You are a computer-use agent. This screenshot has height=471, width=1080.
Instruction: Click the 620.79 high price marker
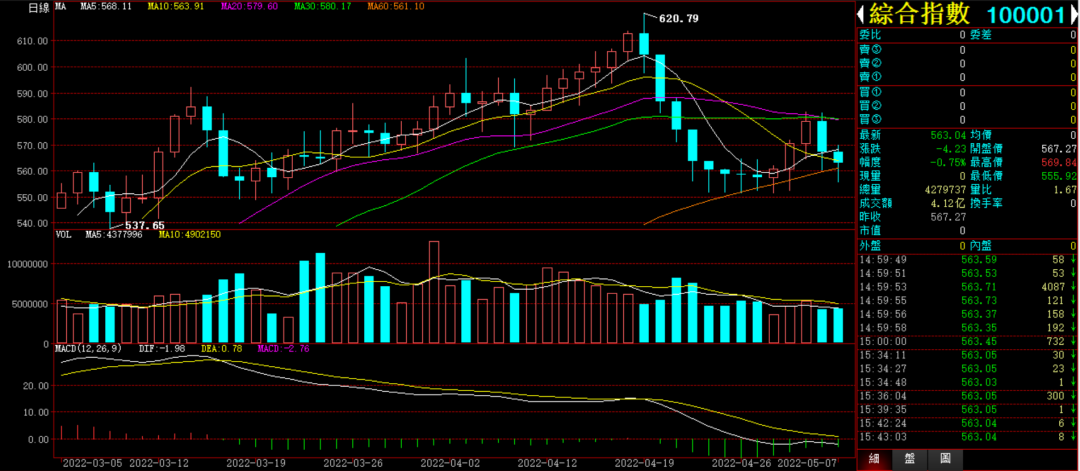pos(679,19)
